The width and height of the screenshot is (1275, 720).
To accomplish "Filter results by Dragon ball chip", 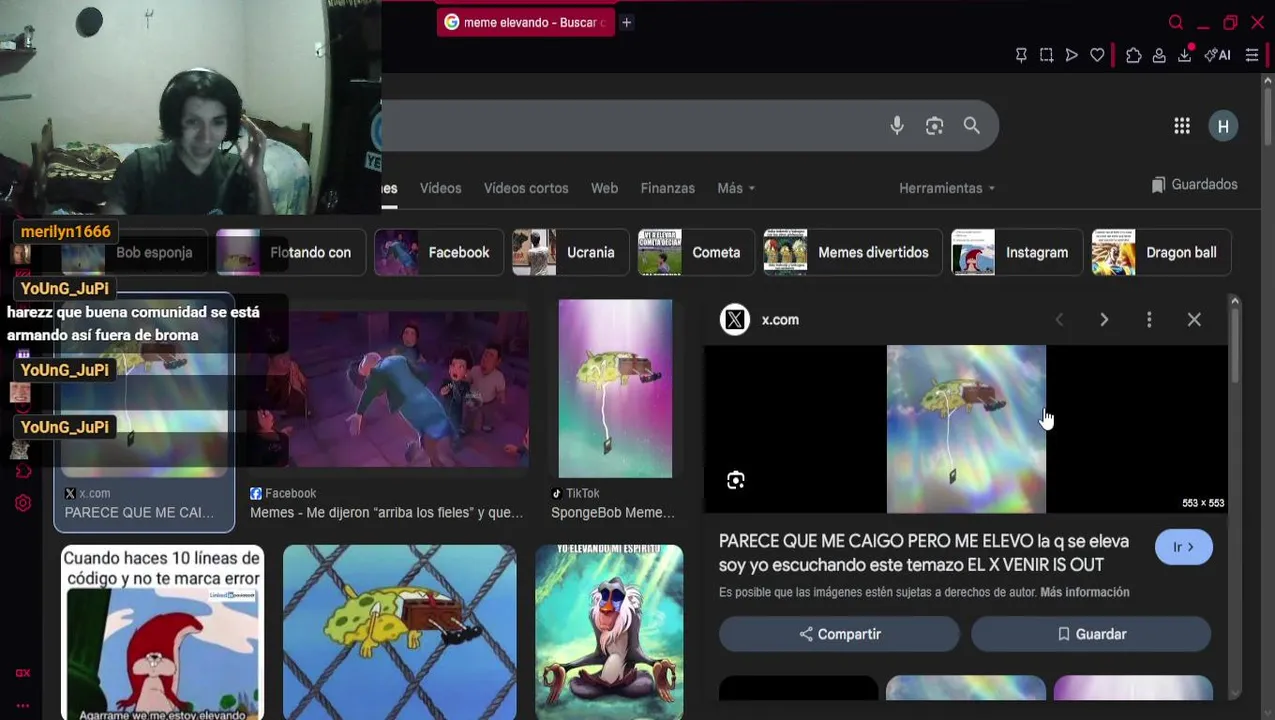I will (1161, 252).
